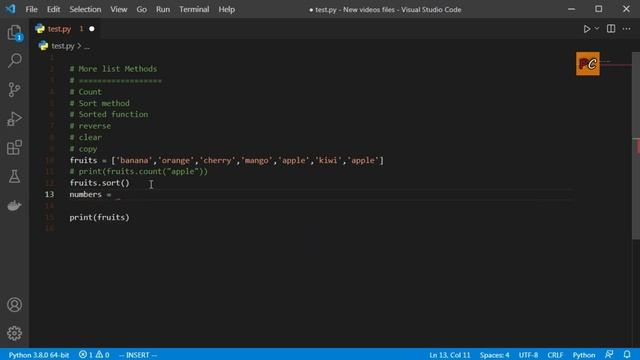
Task: Go to line via Ln 13, Col 11
Action: click(449, 355)
